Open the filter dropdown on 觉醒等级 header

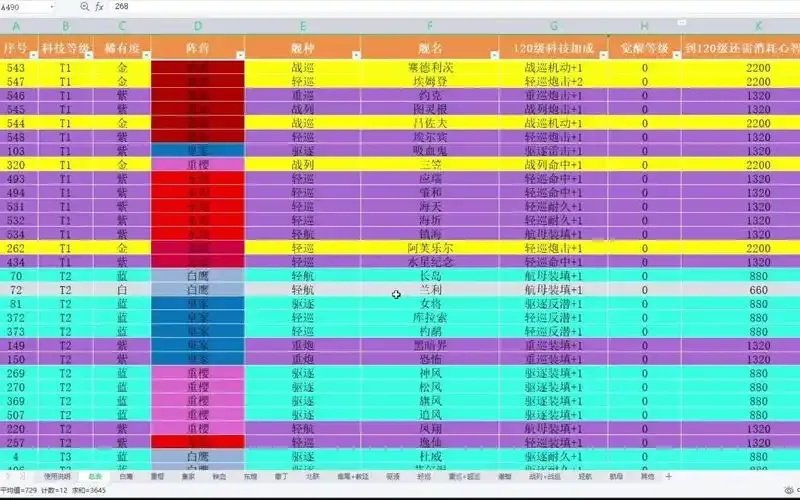(677, 55)
